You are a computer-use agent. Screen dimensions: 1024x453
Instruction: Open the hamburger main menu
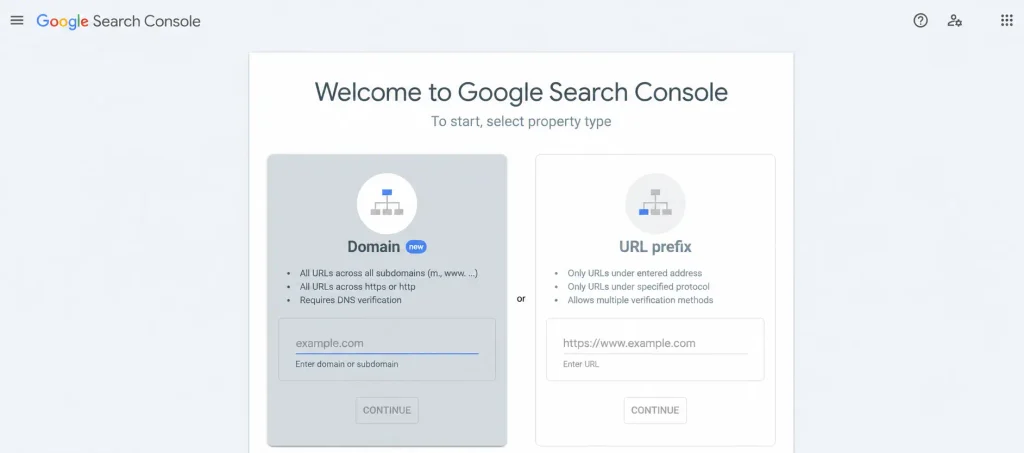point(17,20)
